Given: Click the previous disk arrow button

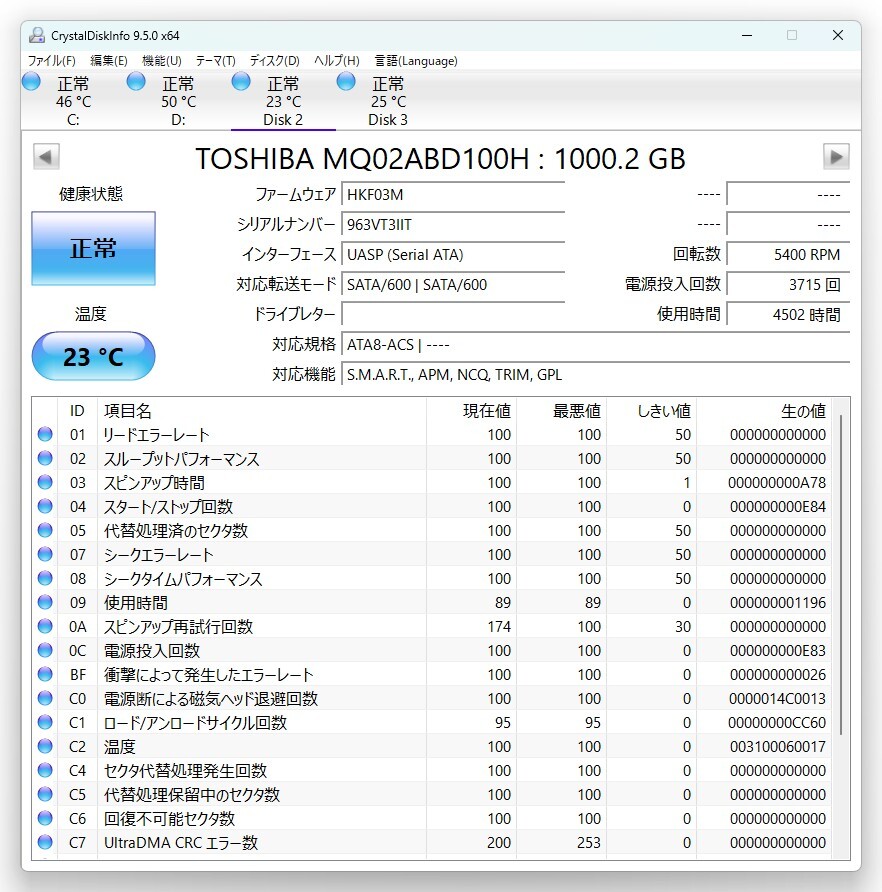Looking at the screenshot, I should (x=46, y=156).
